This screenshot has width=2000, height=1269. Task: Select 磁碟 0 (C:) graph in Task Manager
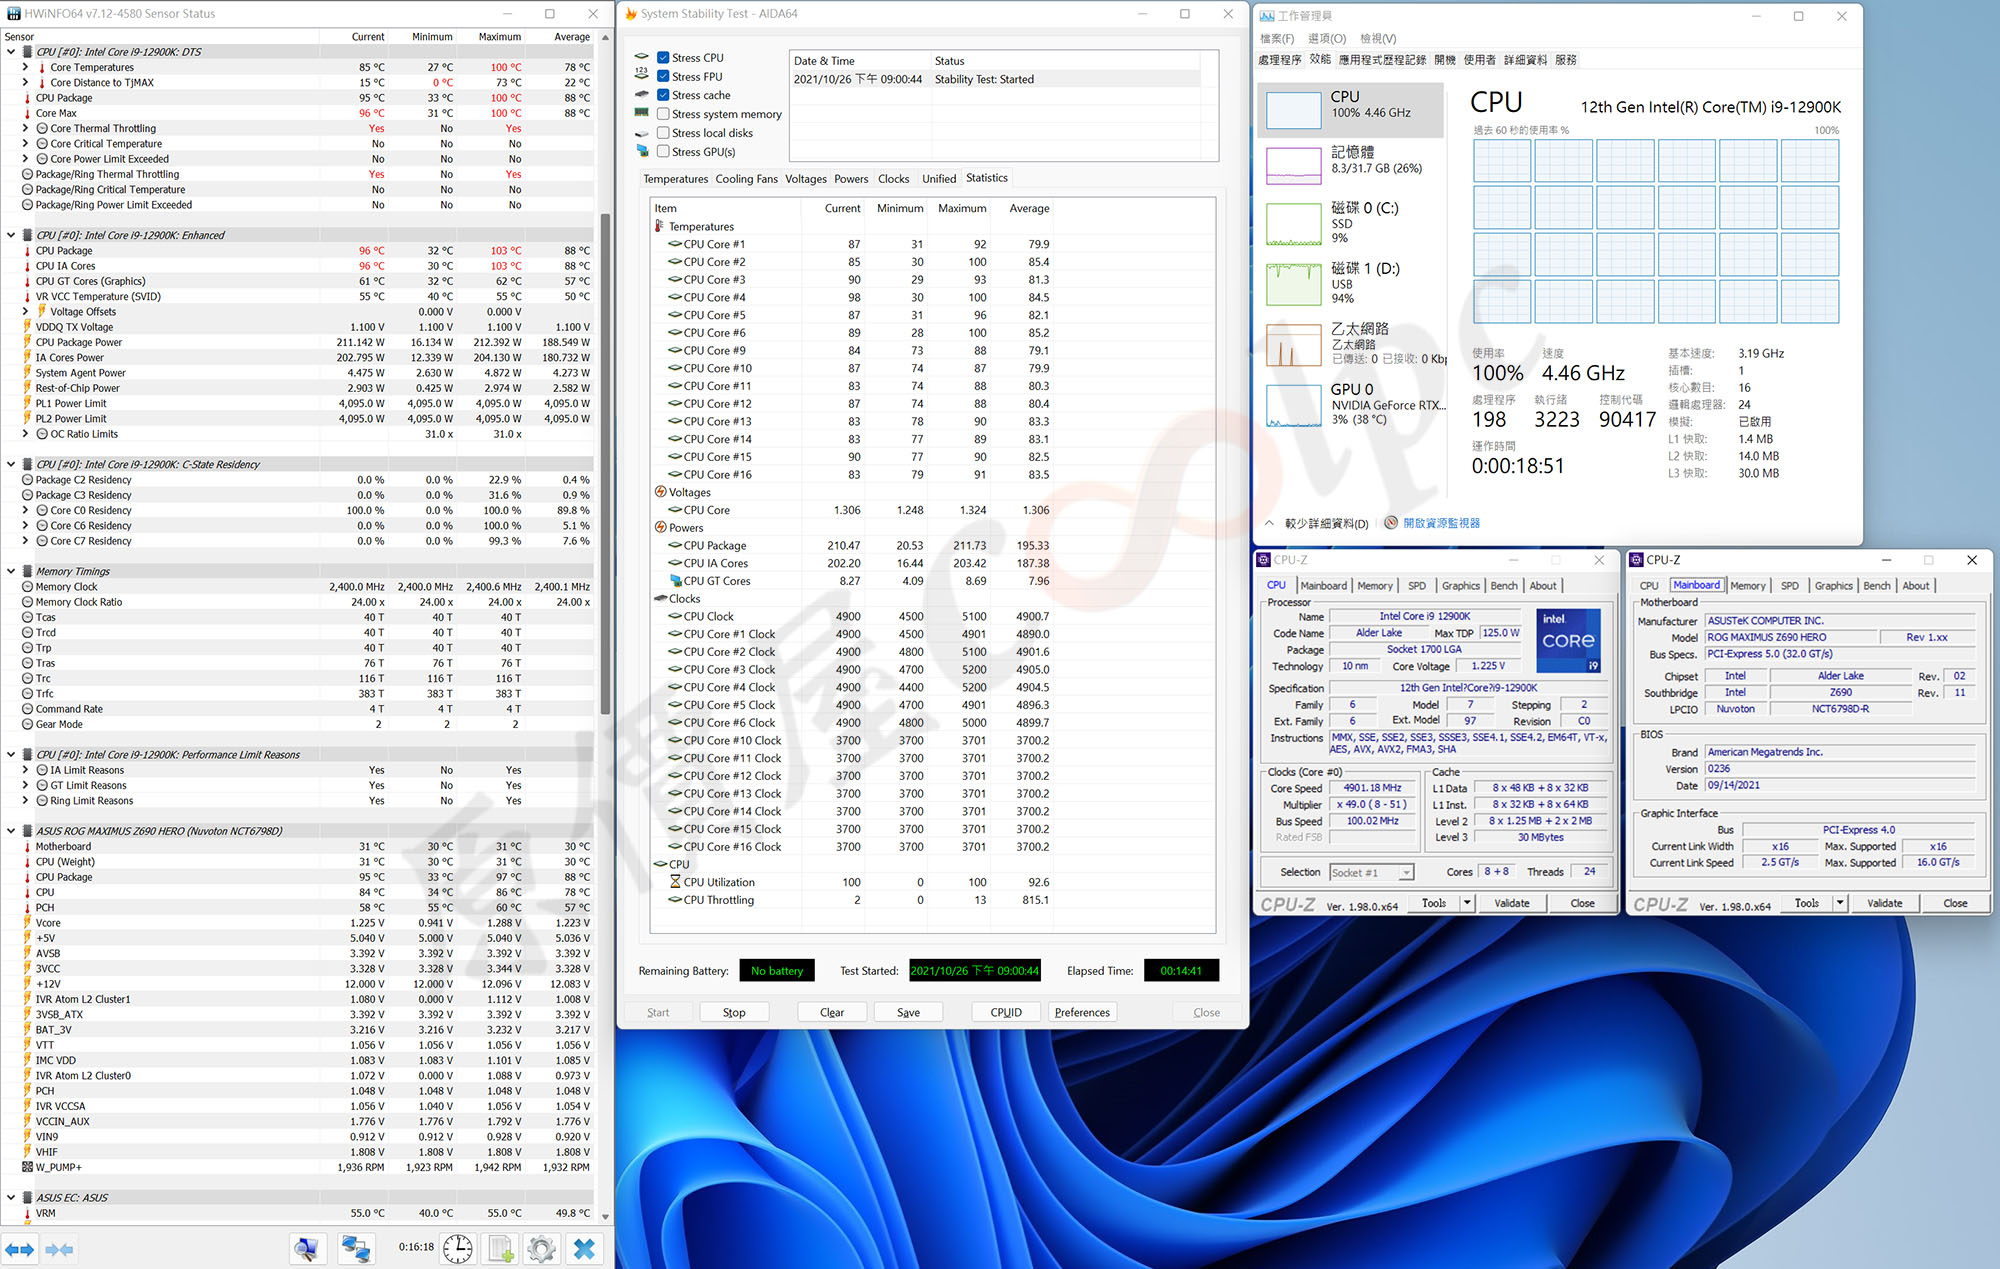pos(1293,225)
